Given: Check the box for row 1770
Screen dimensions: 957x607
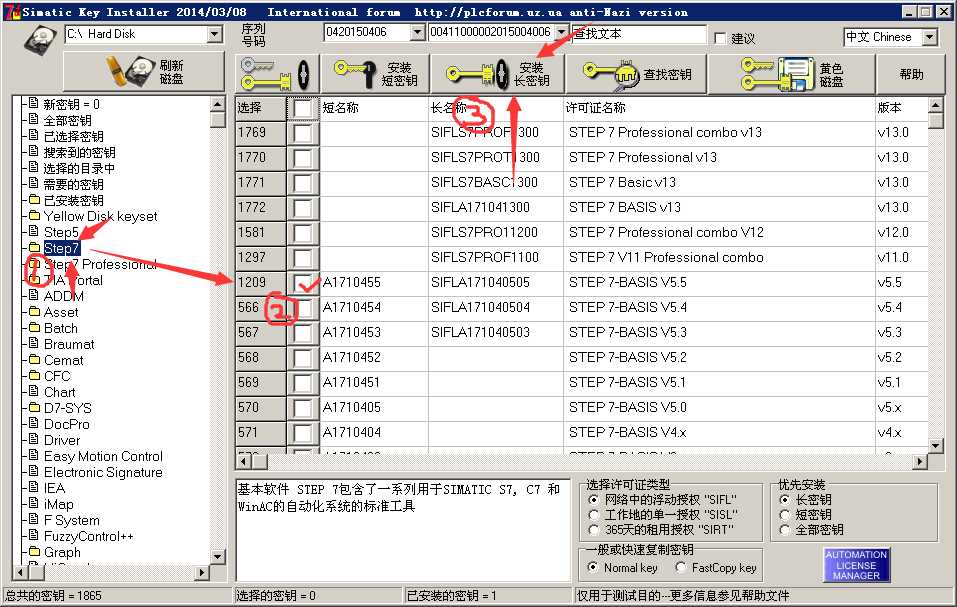Looking at the screenshot, I should pos(303,158).
